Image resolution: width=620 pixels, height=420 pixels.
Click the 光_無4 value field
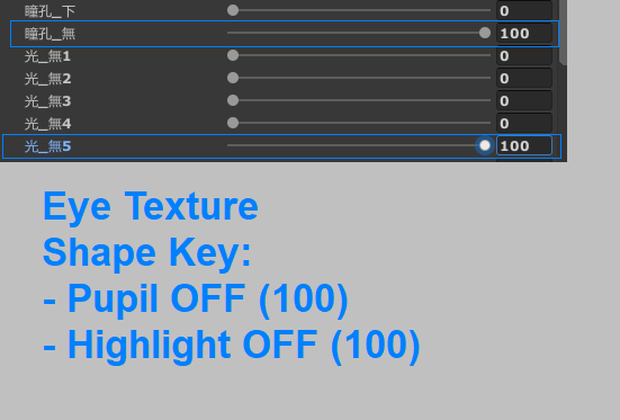[x=524, y=123]
